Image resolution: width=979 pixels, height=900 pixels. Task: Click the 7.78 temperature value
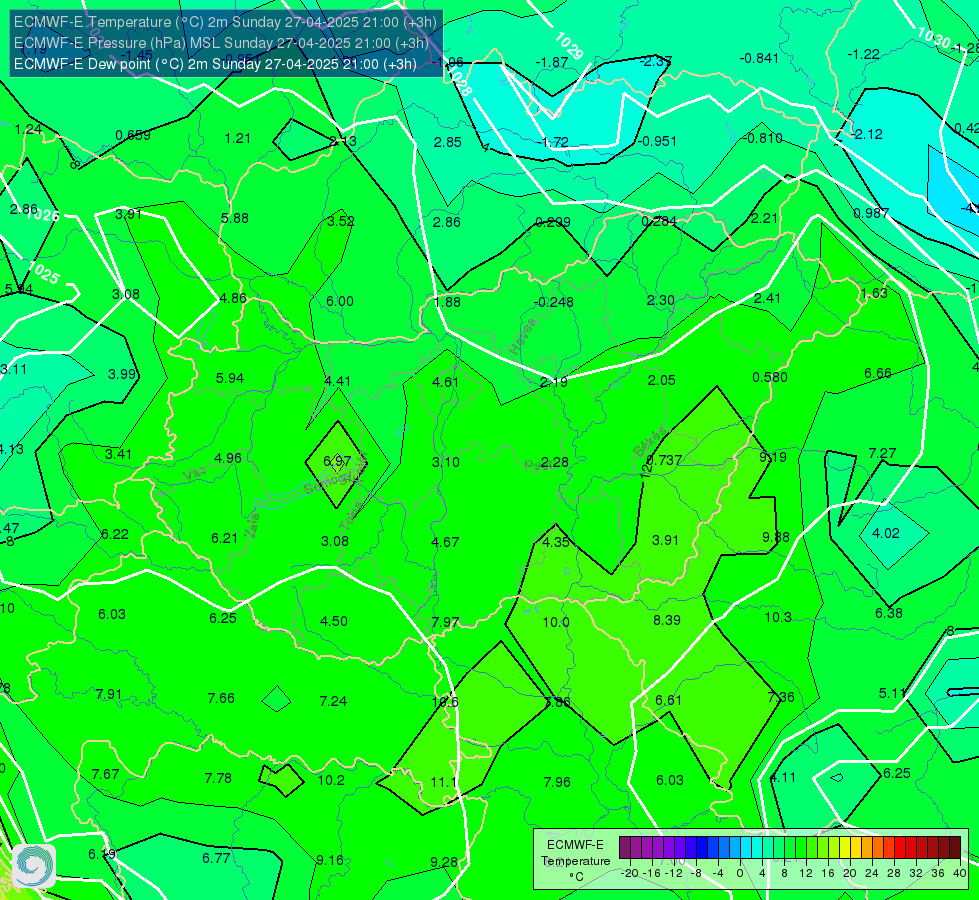[218, 778]
